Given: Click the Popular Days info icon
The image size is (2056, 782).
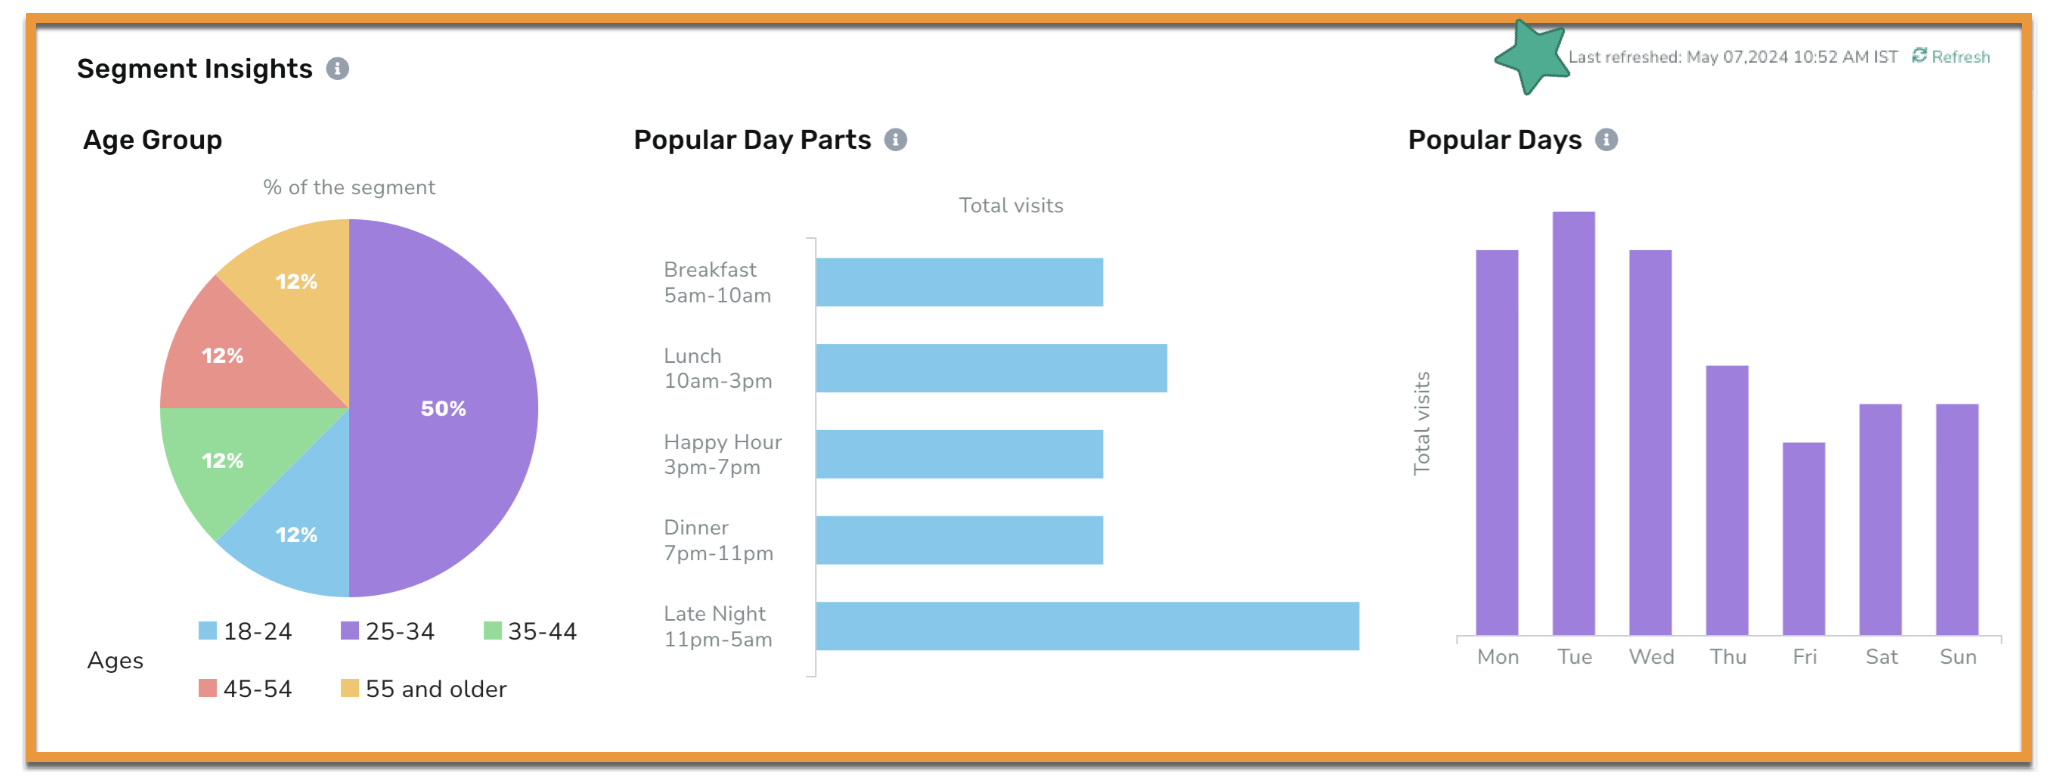Looking at the screenshot, I should point(1606,140).
